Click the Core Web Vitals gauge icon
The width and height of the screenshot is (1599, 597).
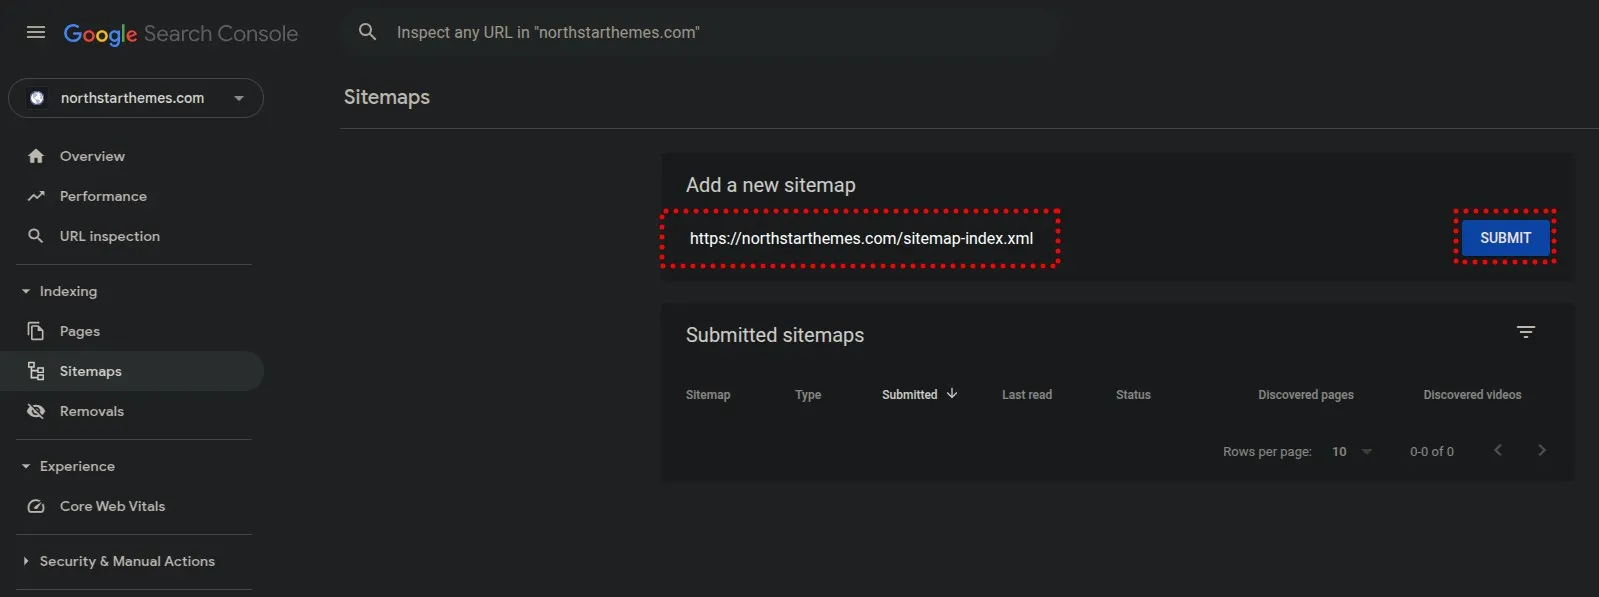tap(36, 506)
